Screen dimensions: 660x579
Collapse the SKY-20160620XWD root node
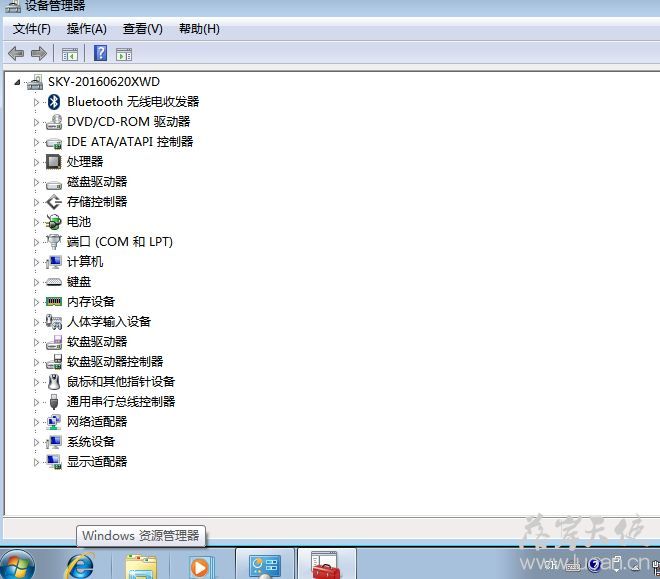point(17,82)
